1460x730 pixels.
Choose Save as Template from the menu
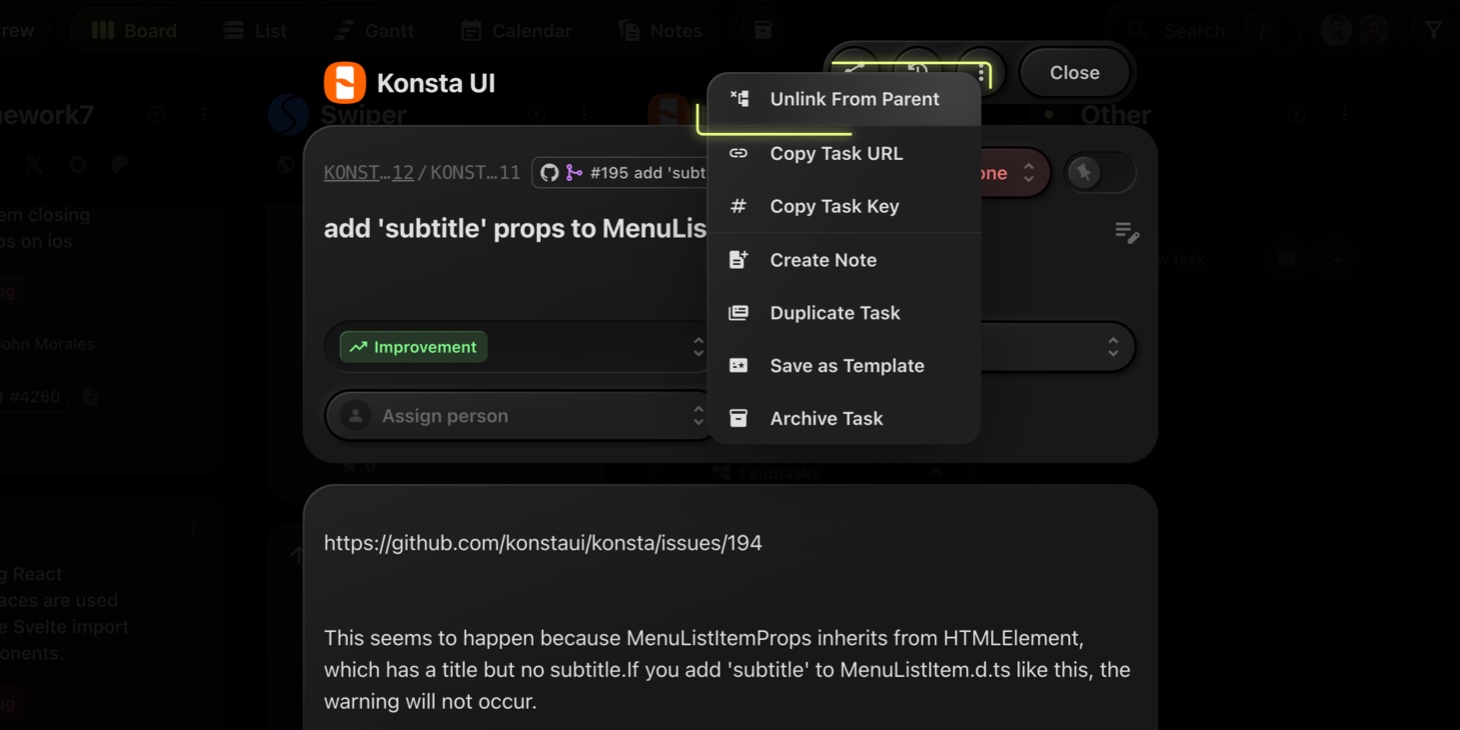(846, 365)
